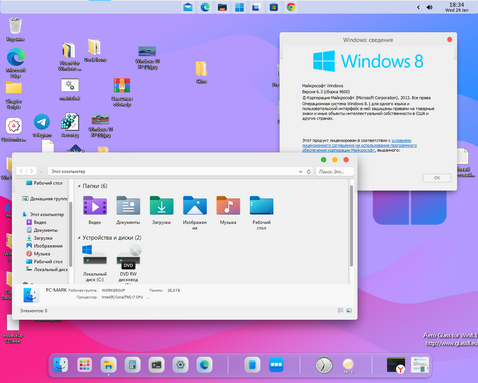Open Launchpad grid icon in the dock
The width and height of the screenshot is (478, 383).
point(85,365)
